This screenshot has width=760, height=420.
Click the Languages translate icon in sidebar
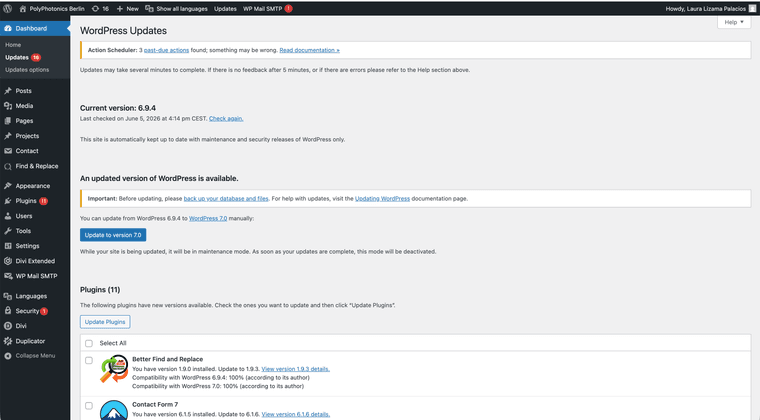[8, 296]
